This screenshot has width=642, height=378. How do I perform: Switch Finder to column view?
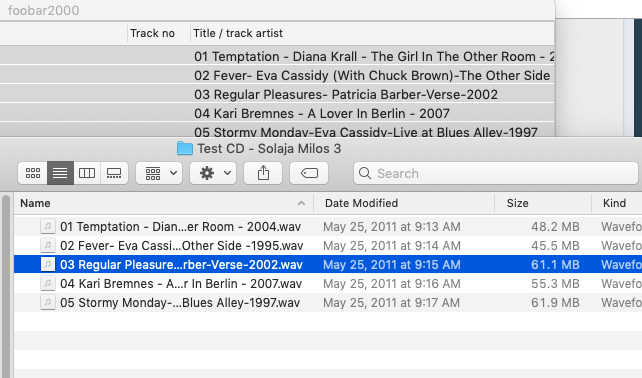coord(87,173)
